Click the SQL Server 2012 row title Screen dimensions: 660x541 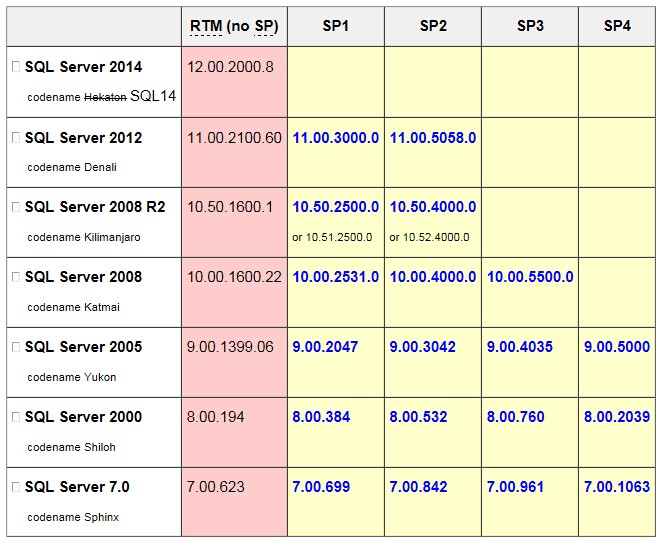[83, 138]
